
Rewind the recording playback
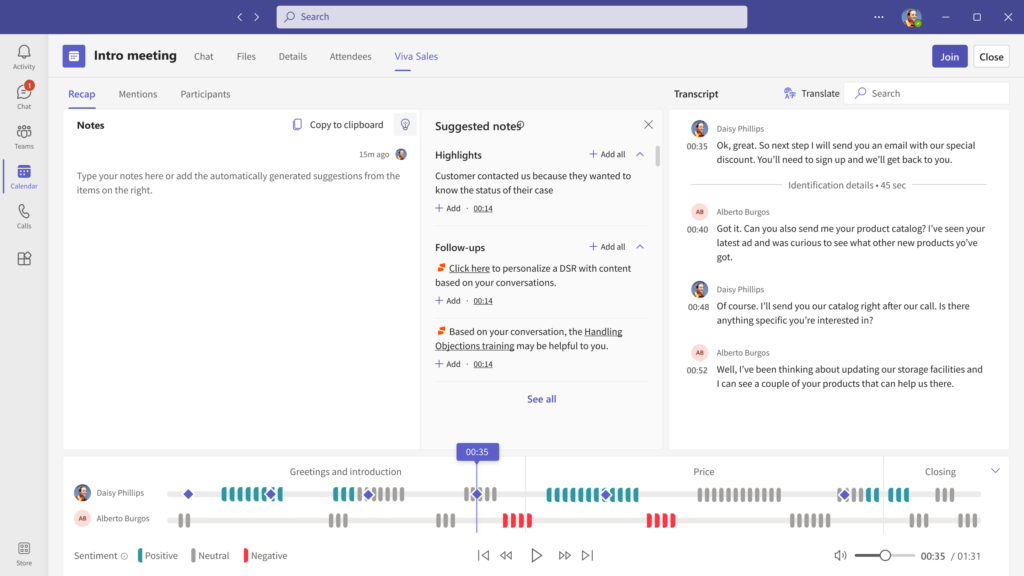click(506, 555)
